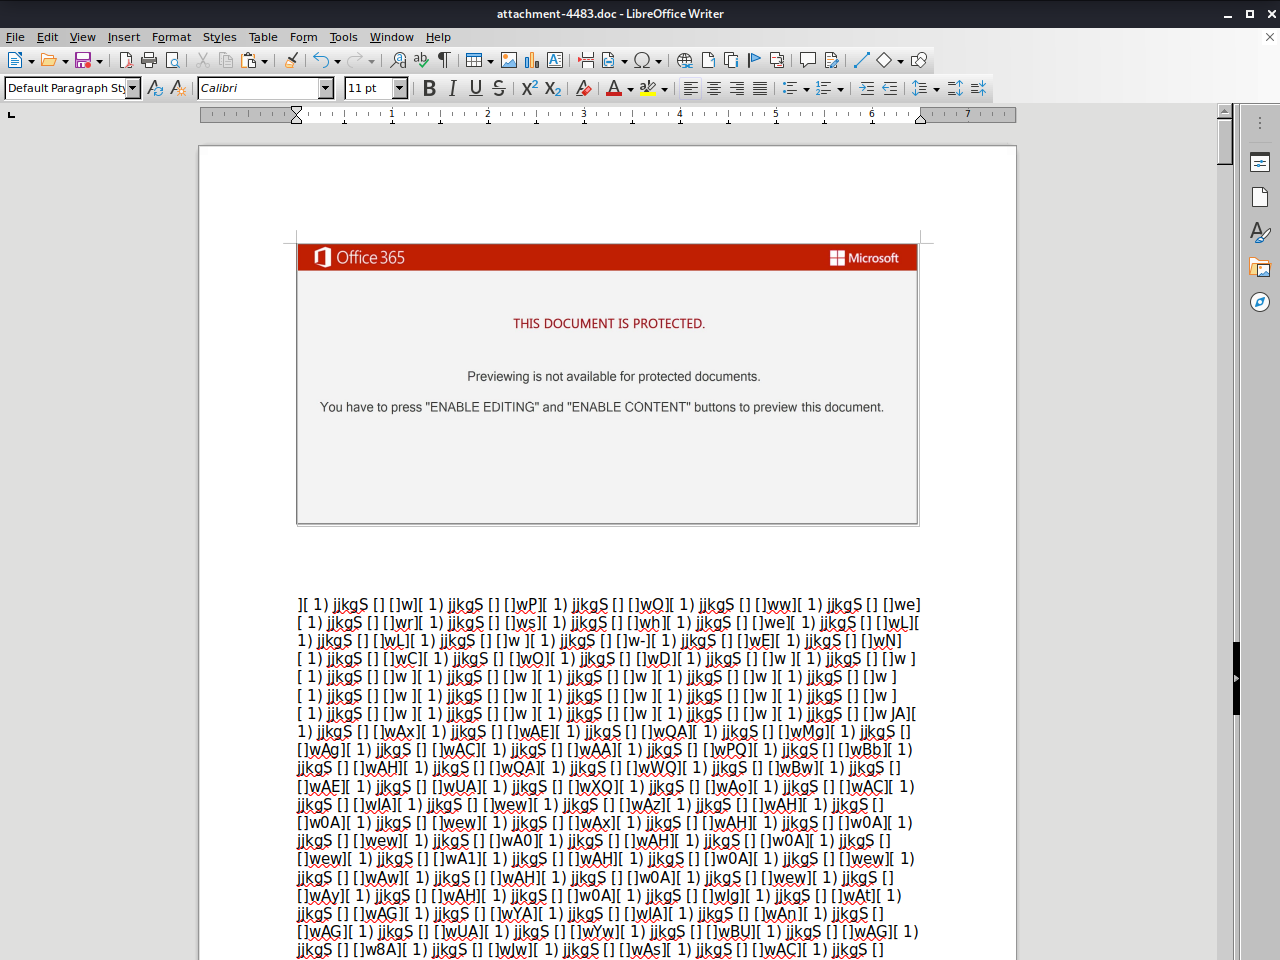Click the Clone Formatting paintbrush icon
The height and width of the screenshot is (960, 1280).
(x=291, y=61)
